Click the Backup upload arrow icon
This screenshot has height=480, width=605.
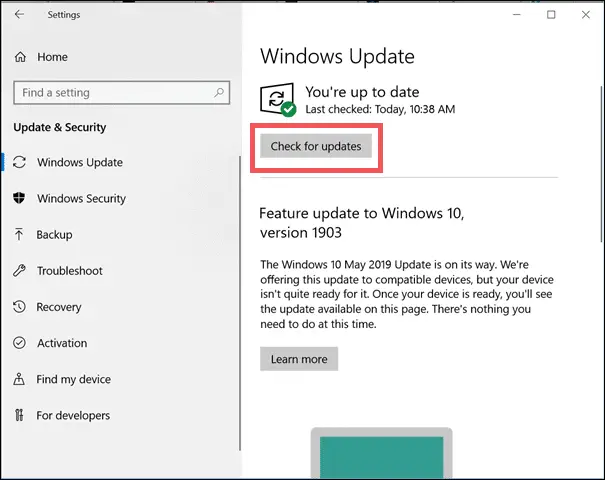click(x=19, y=234)
